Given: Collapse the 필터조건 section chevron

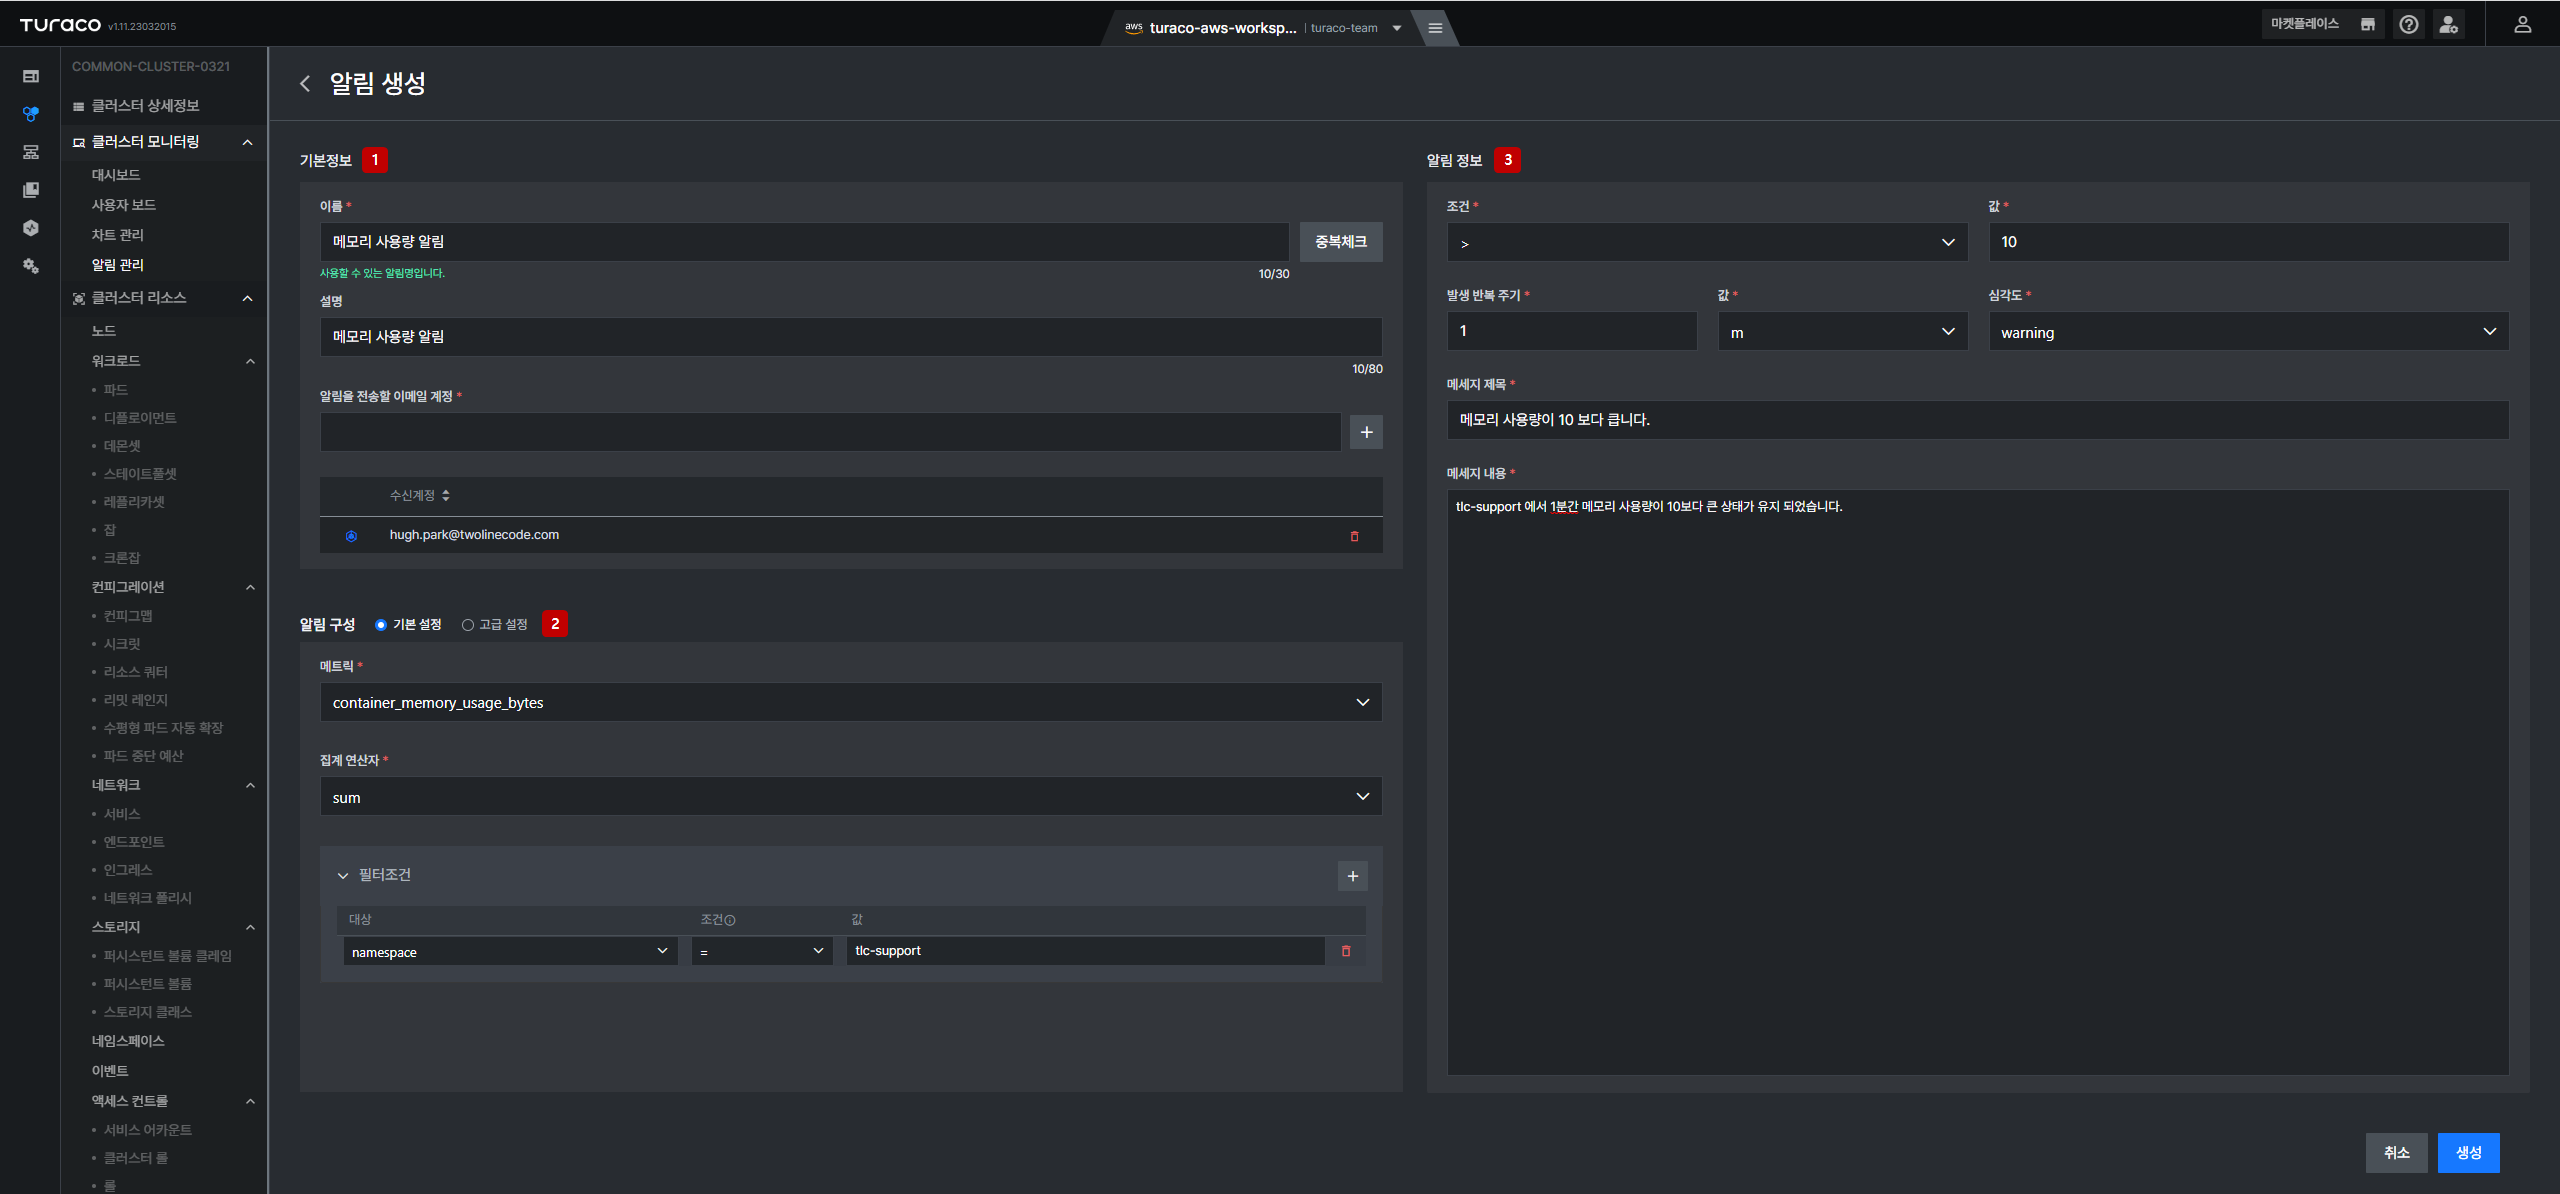Looking at the screenshot, I should pos(343,876).
